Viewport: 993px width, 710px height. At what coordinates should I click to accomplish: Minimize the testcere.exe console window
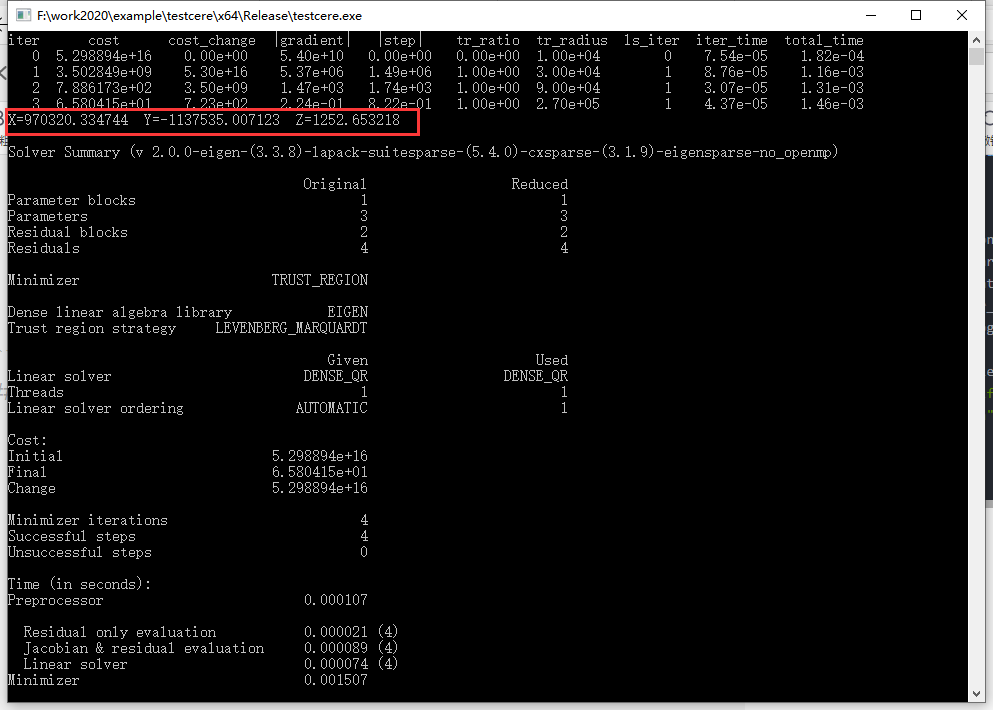[x=871, y=15]
